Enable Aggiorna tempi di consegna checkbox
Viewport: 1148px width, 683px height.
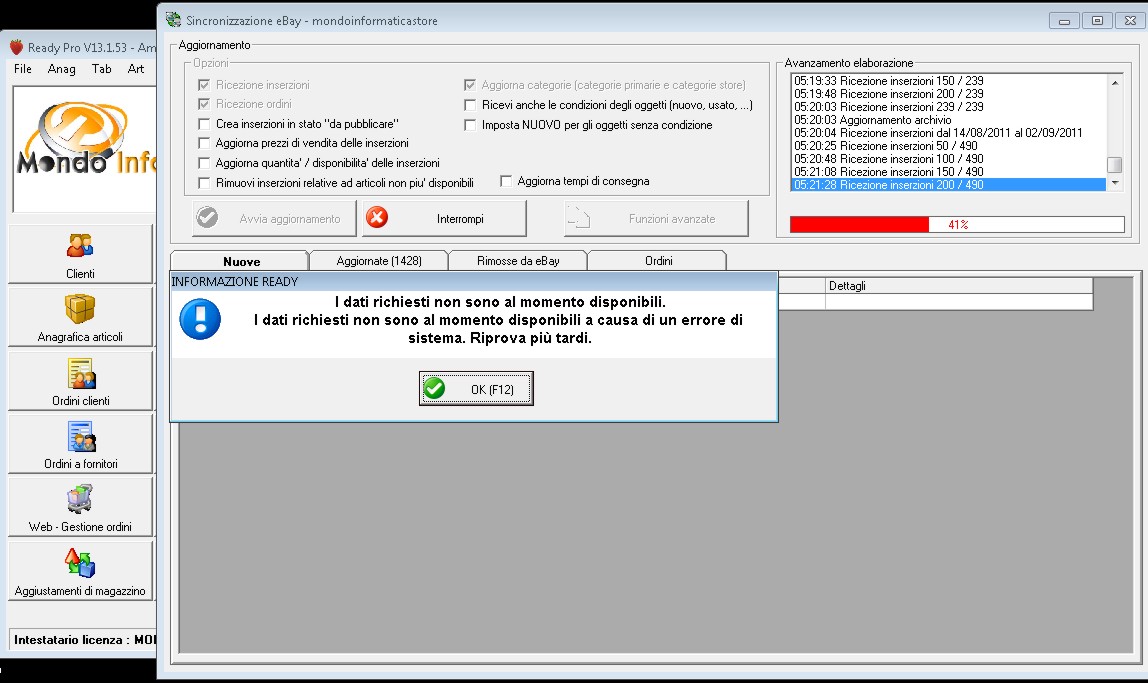(506, 181)
